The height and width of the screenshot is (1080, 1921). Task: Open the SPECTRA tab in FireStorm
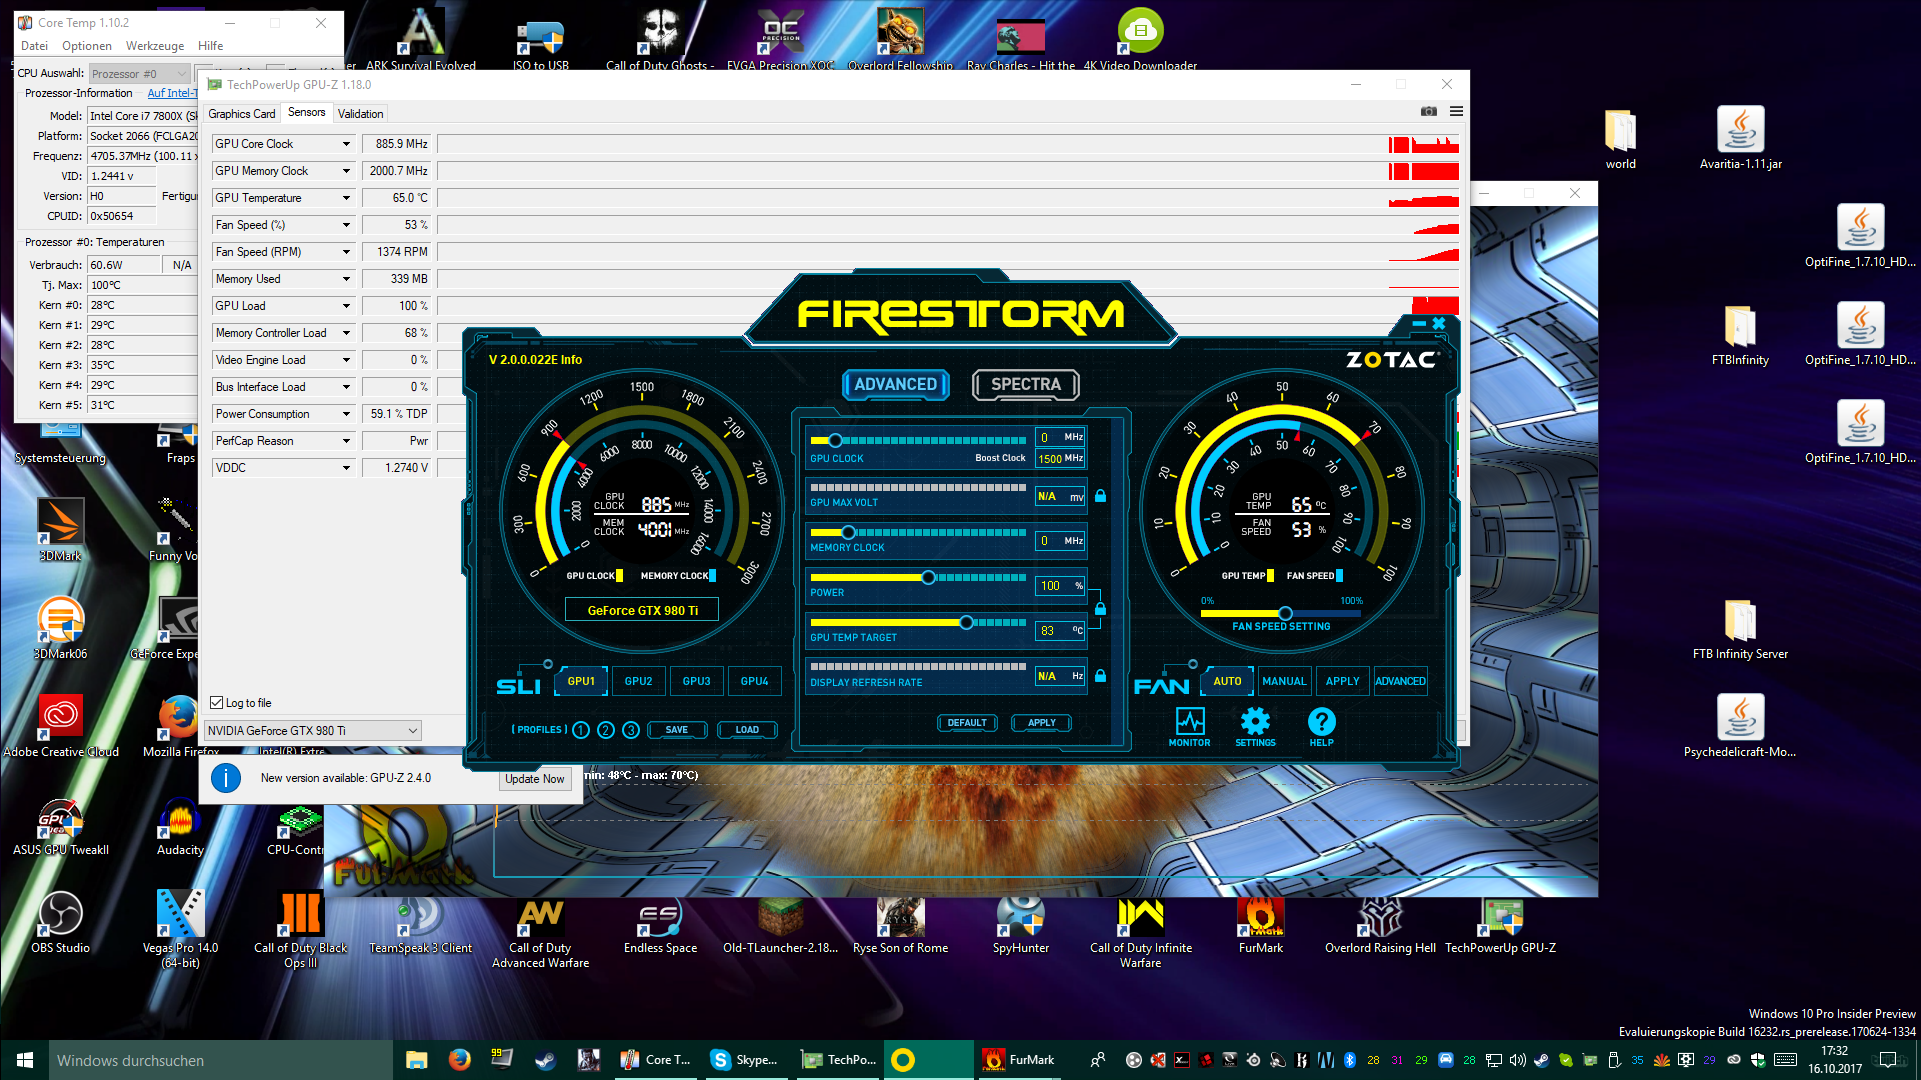tap(1025, 384)
